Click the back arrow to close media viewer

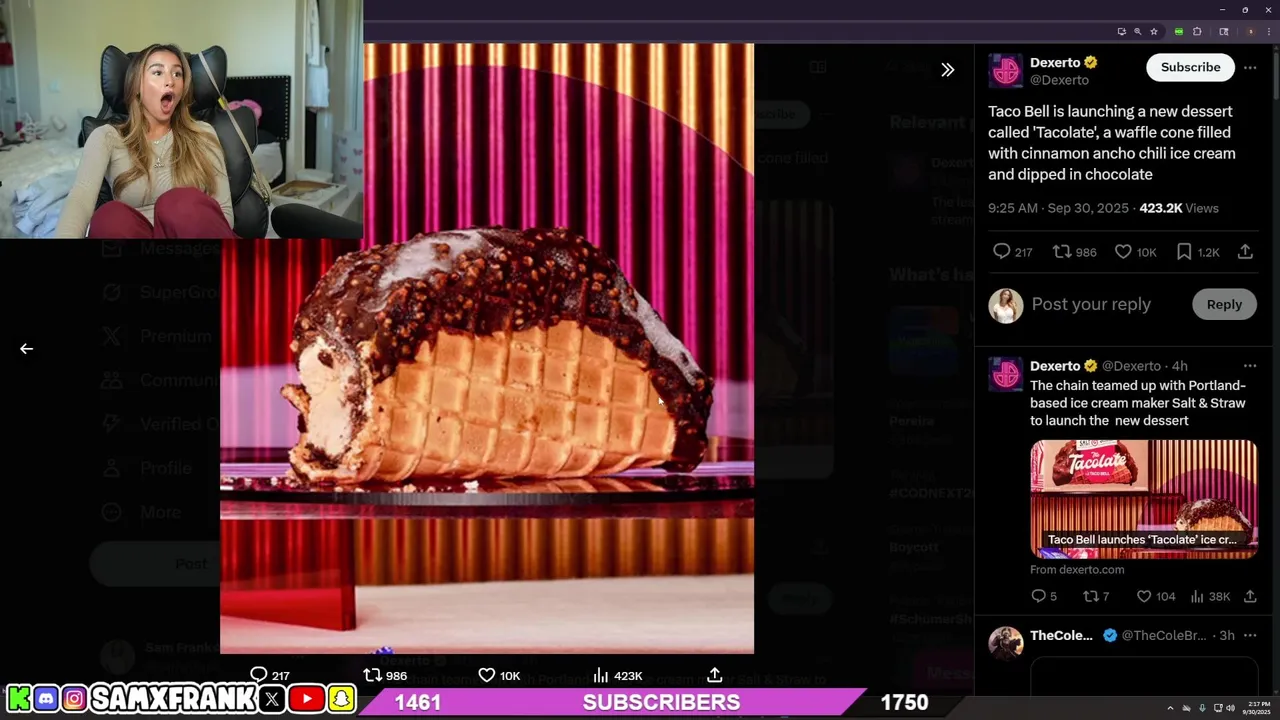click(27, 349)
